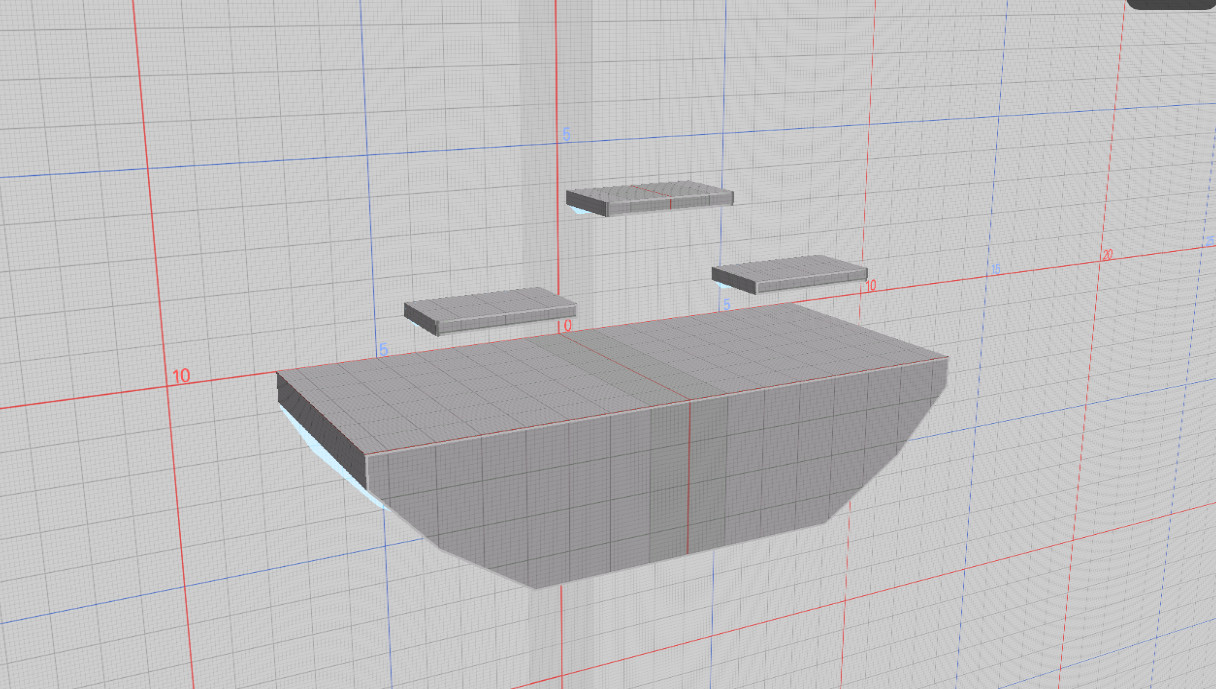This screenshot has width=1216, height=689.
Task: Click the front-left top corner of the base block
Action: [365, 456]
